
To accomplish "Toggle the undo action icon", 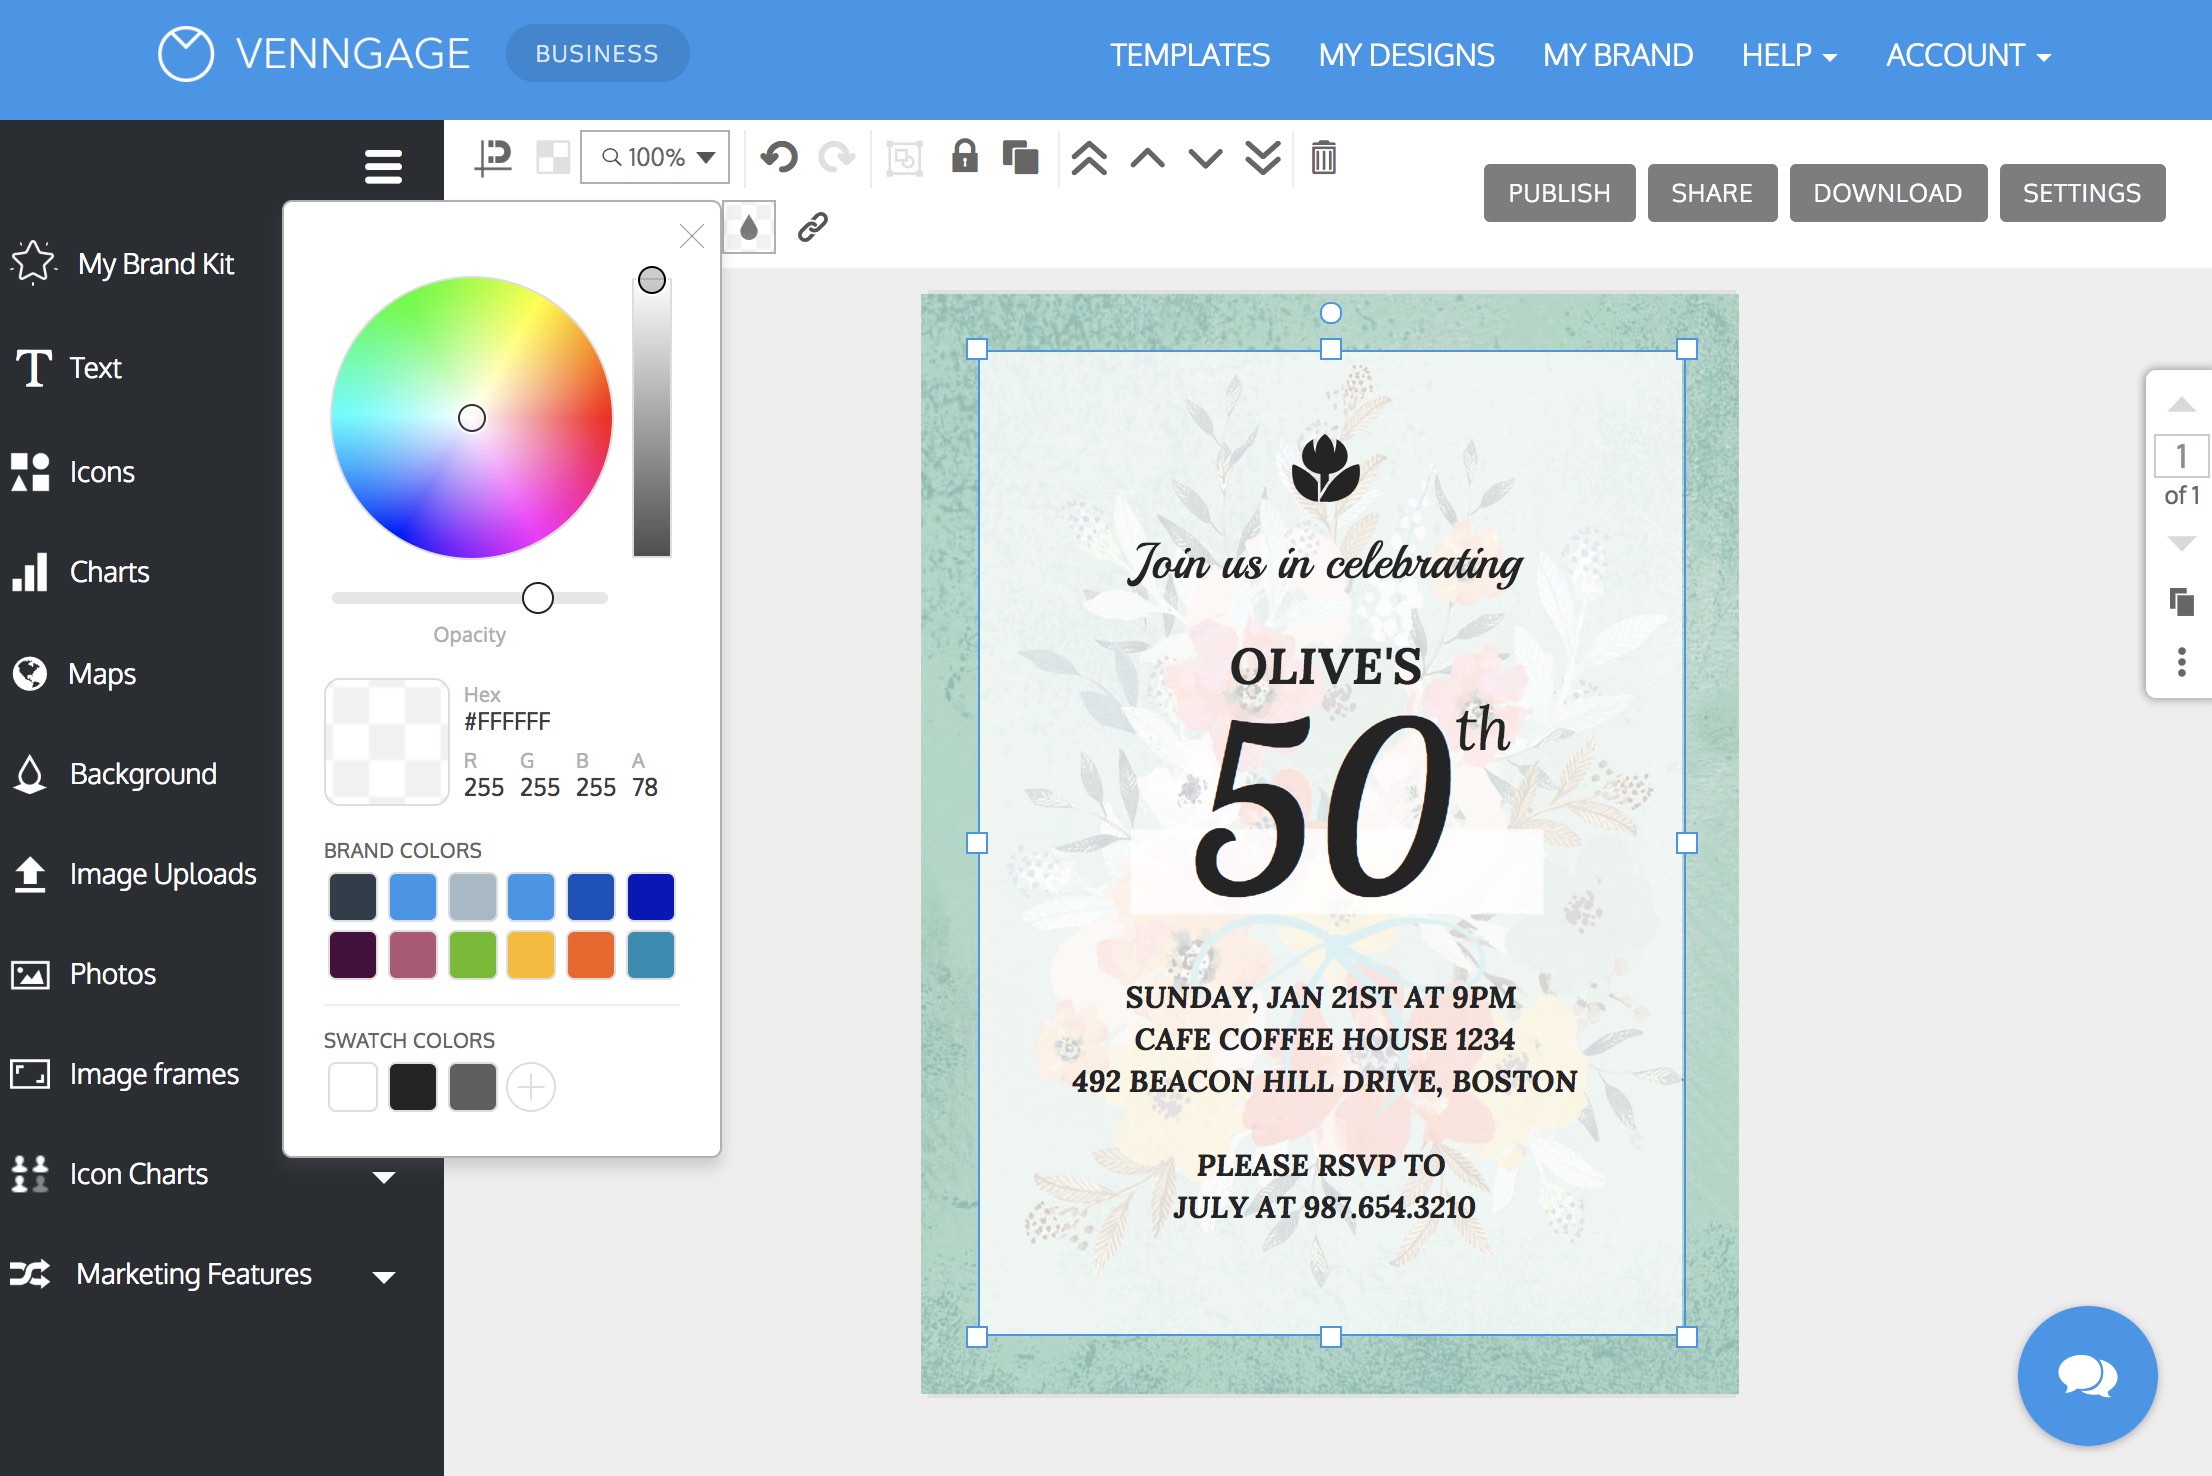I will point(779,156).
